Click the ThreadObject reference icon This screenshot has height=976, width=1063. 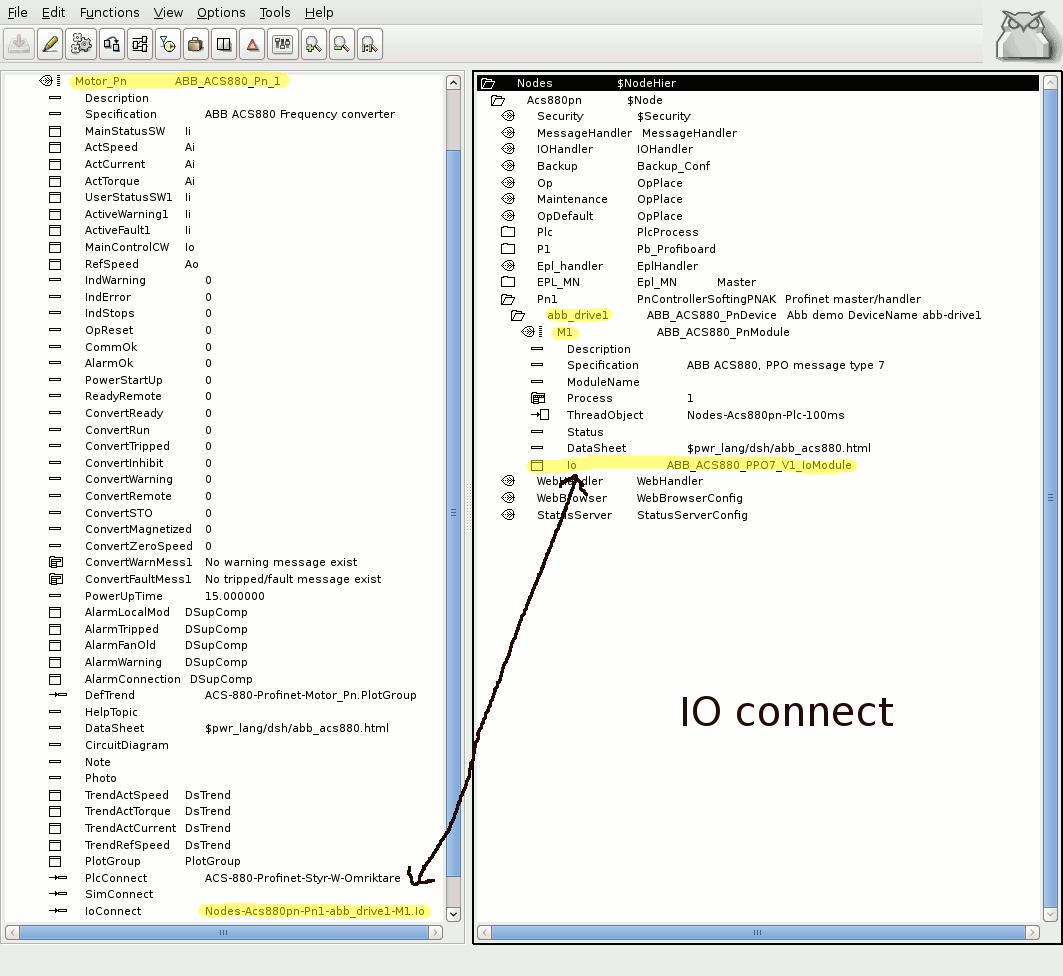tap(540, 415)
